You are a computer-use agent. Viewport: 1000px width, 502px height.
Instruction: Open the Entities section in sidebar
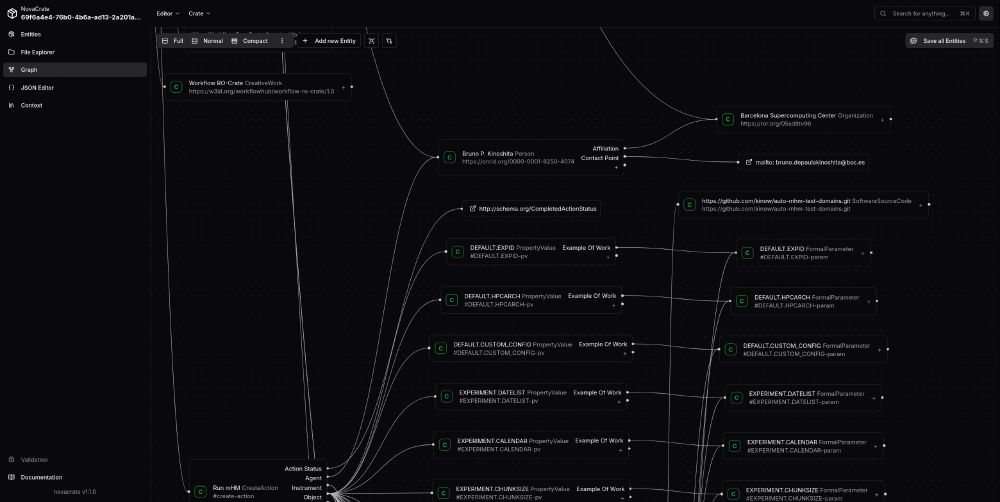click(x=75, y=34)
